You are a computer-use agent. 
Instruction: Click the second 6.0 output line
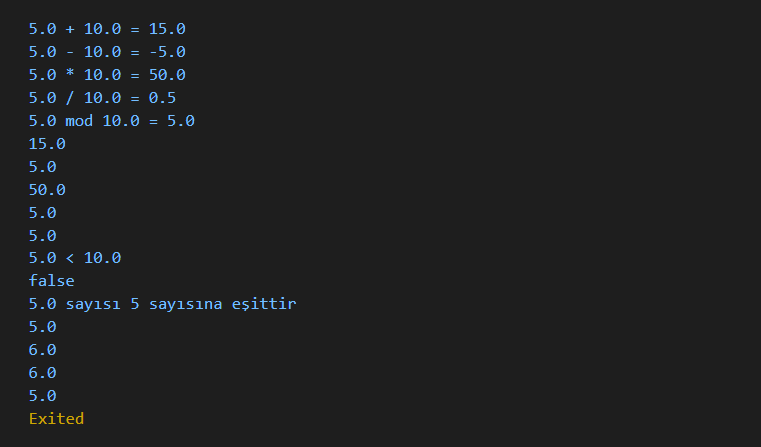[x=42, y=373]
